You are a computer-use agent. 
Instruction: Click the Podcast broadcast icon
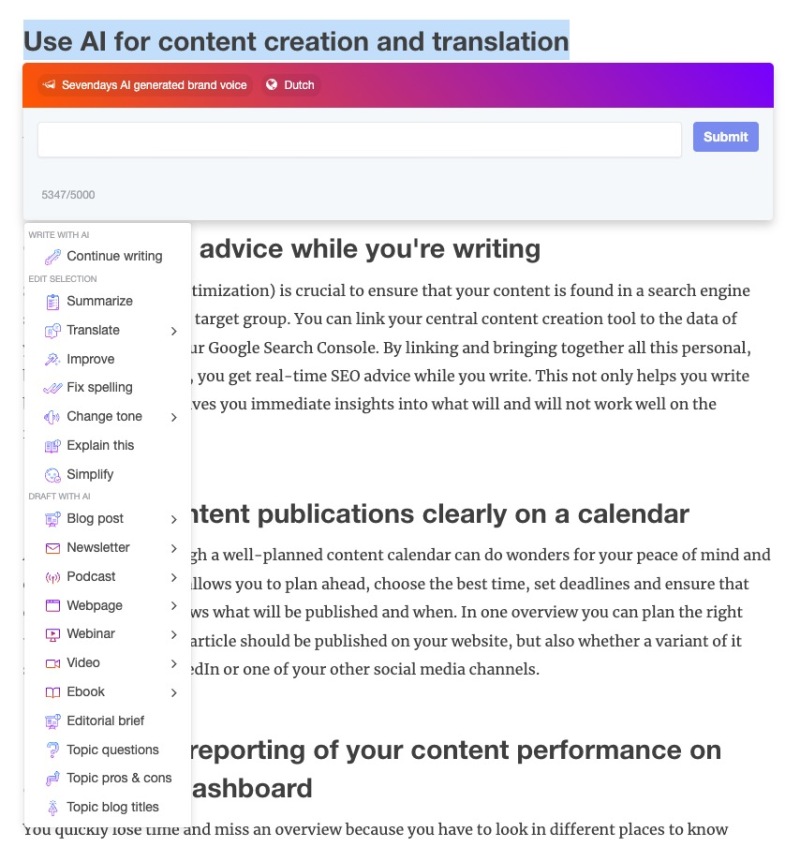(x=53, y=577)
